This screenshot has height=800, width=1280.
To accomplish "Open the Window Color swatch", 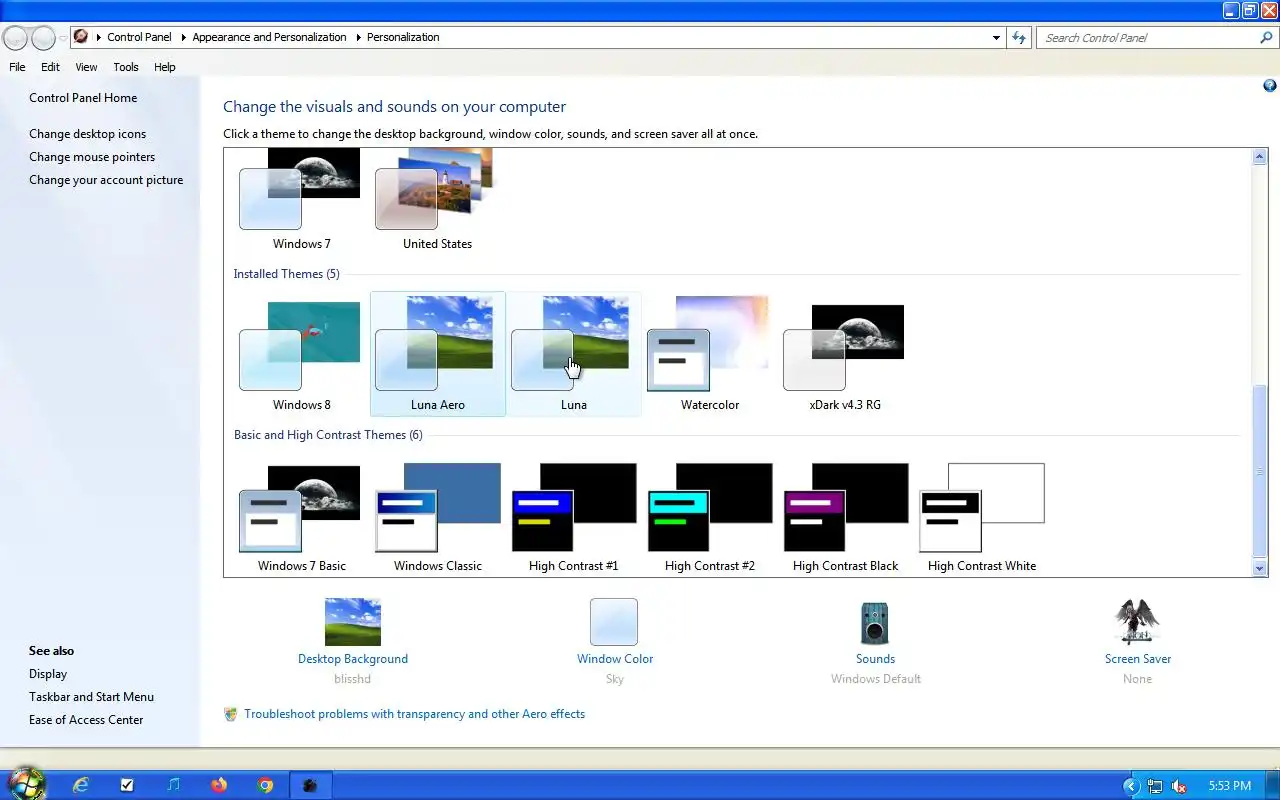I will [x=614, y=622].
